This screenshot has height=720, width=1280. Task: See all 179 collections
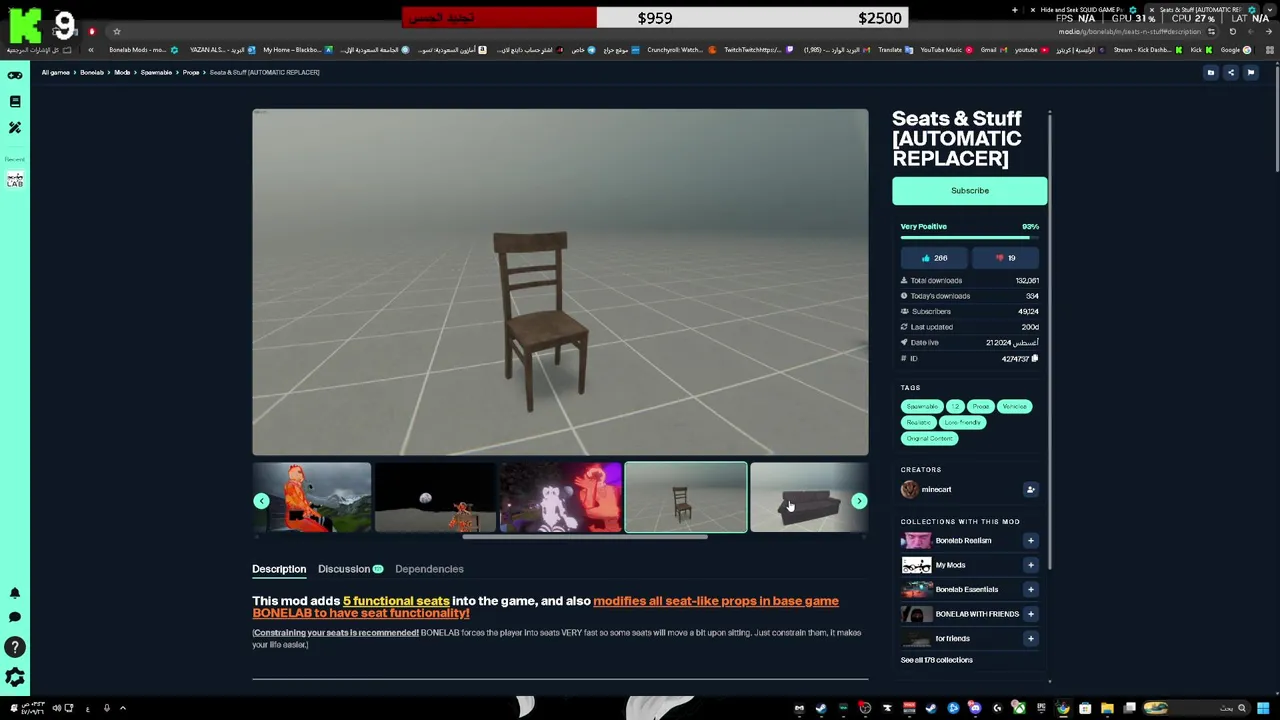point(936,660)
